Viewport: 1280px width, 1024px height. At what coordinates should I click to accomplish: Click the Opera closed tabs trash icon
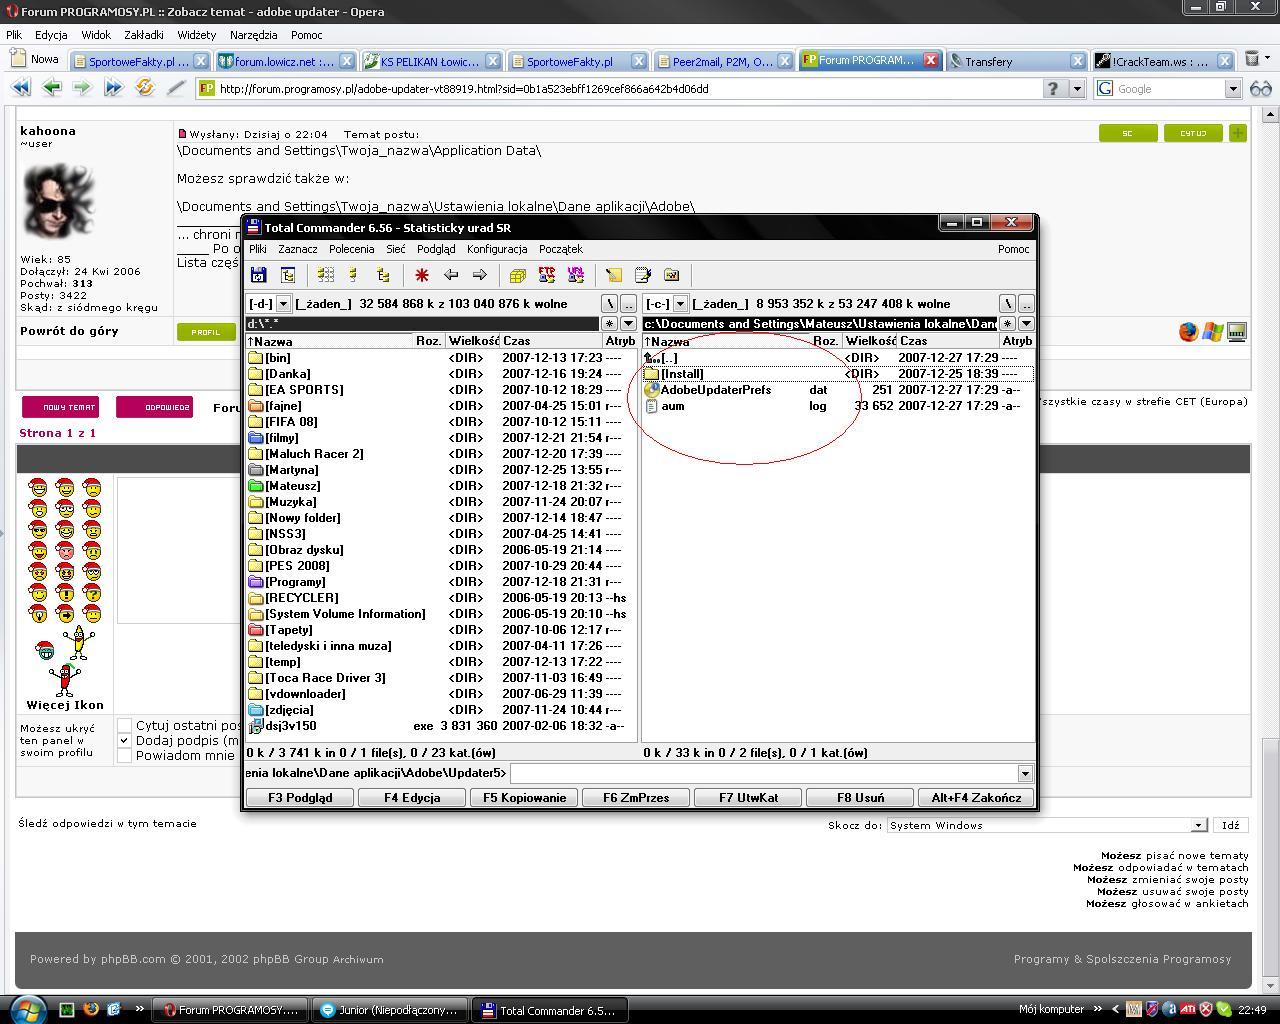[1251, 61]
